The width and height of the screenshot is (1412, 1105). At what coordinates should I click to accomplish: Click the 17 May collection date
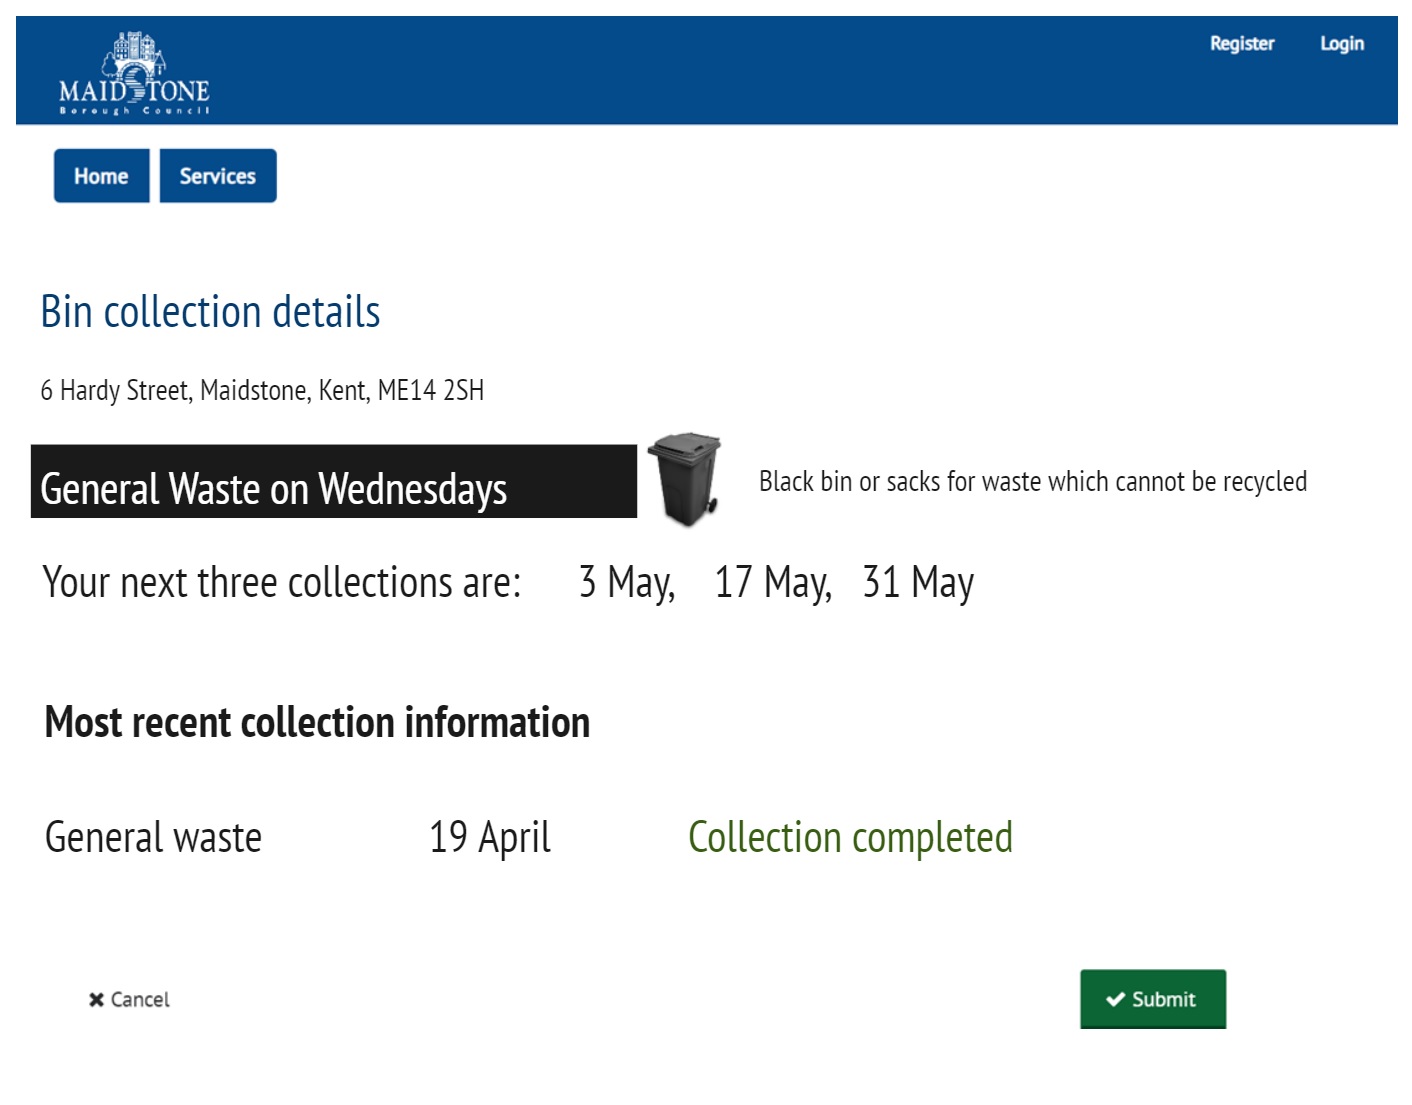pyautogui.click(x=772, y=582)
